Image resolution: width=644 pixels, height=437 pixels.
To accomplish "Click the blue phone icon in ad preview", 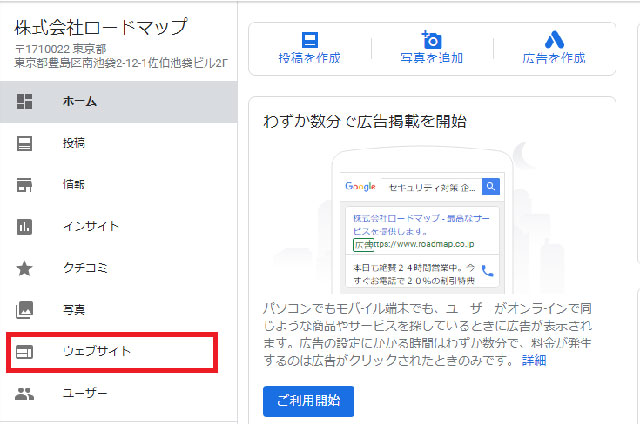I will point(488,271).
